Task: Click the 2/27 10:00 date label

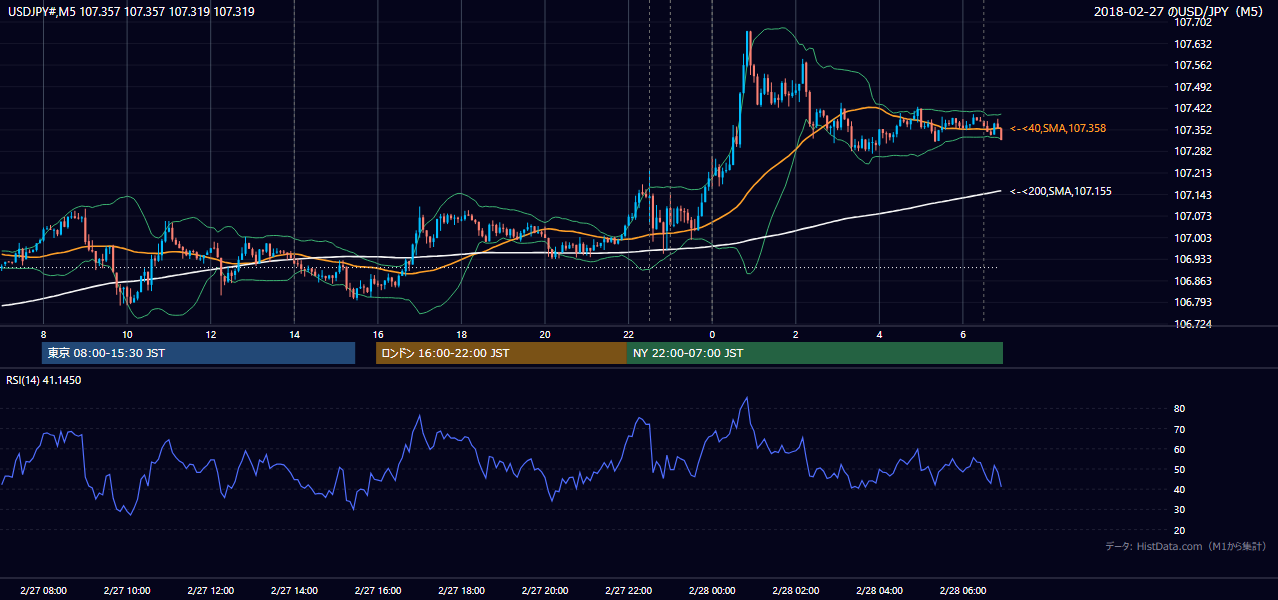Action: click(x=127, y=591)
